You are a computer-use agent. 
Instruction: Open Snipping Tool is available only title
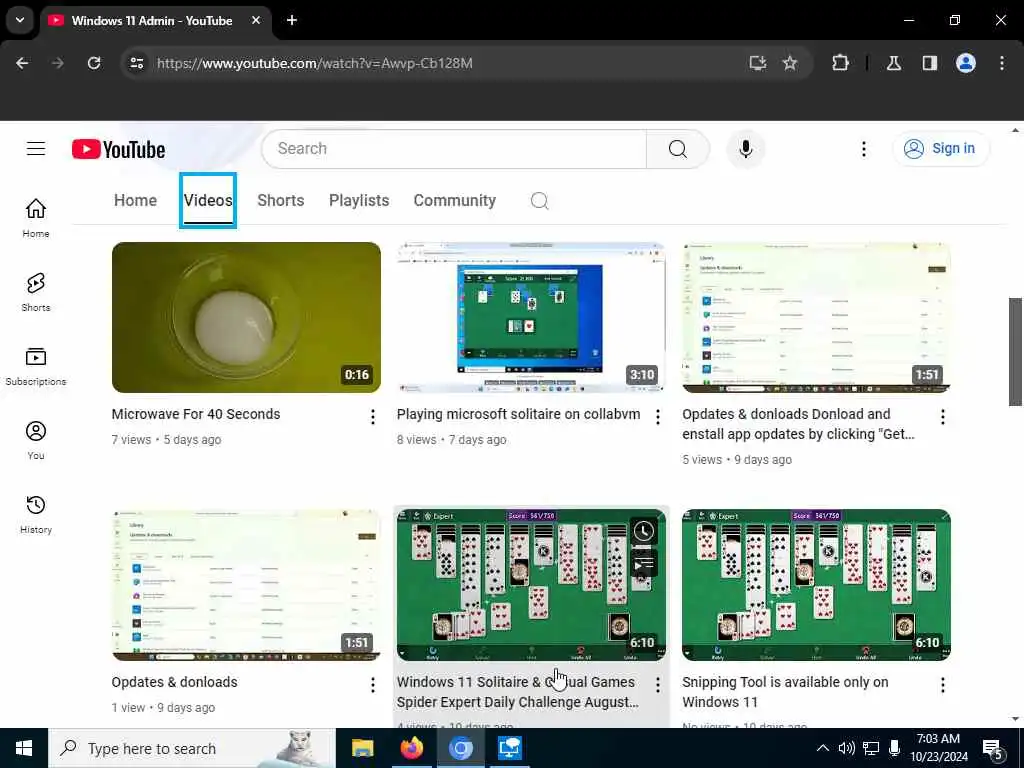(x=785, y=692)
